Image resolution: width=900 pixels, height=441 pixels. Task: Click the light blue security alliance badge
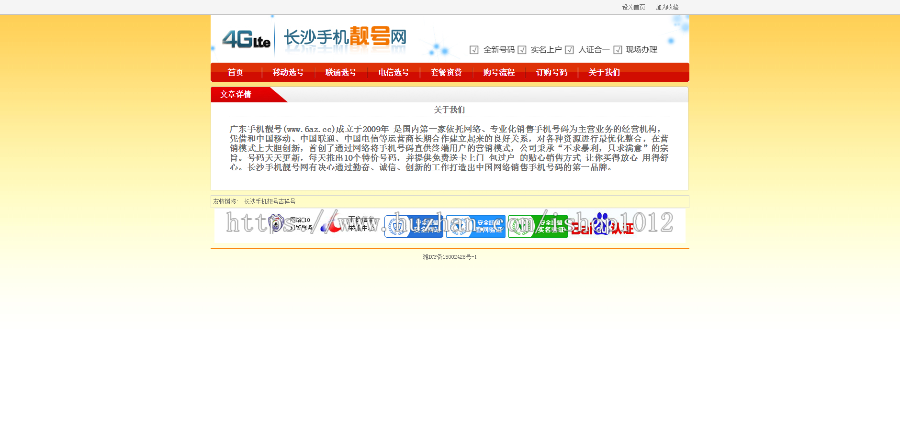tap(476, 226)
